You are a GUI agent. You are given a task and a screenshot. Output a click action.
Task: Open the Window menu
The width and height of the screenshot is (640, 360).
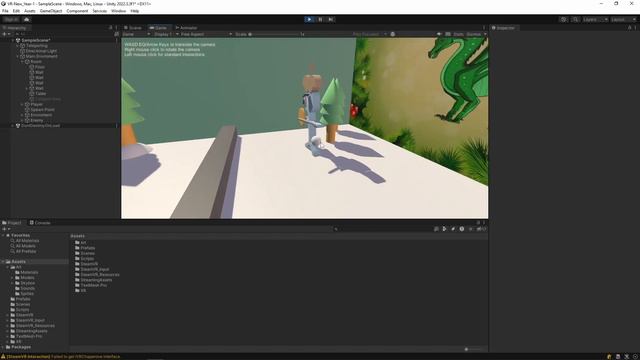119,11
